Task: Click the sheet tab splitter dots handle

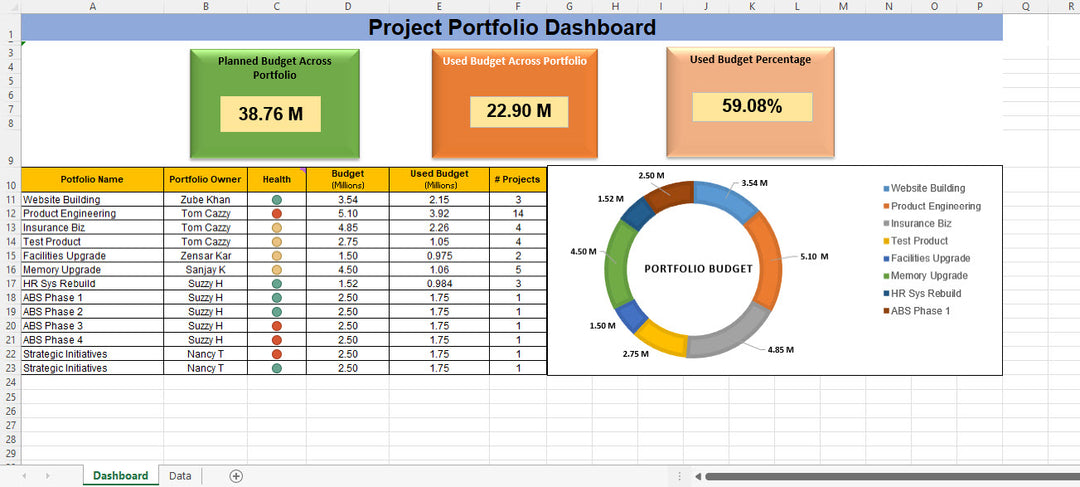Action: [x=680, y=476]
